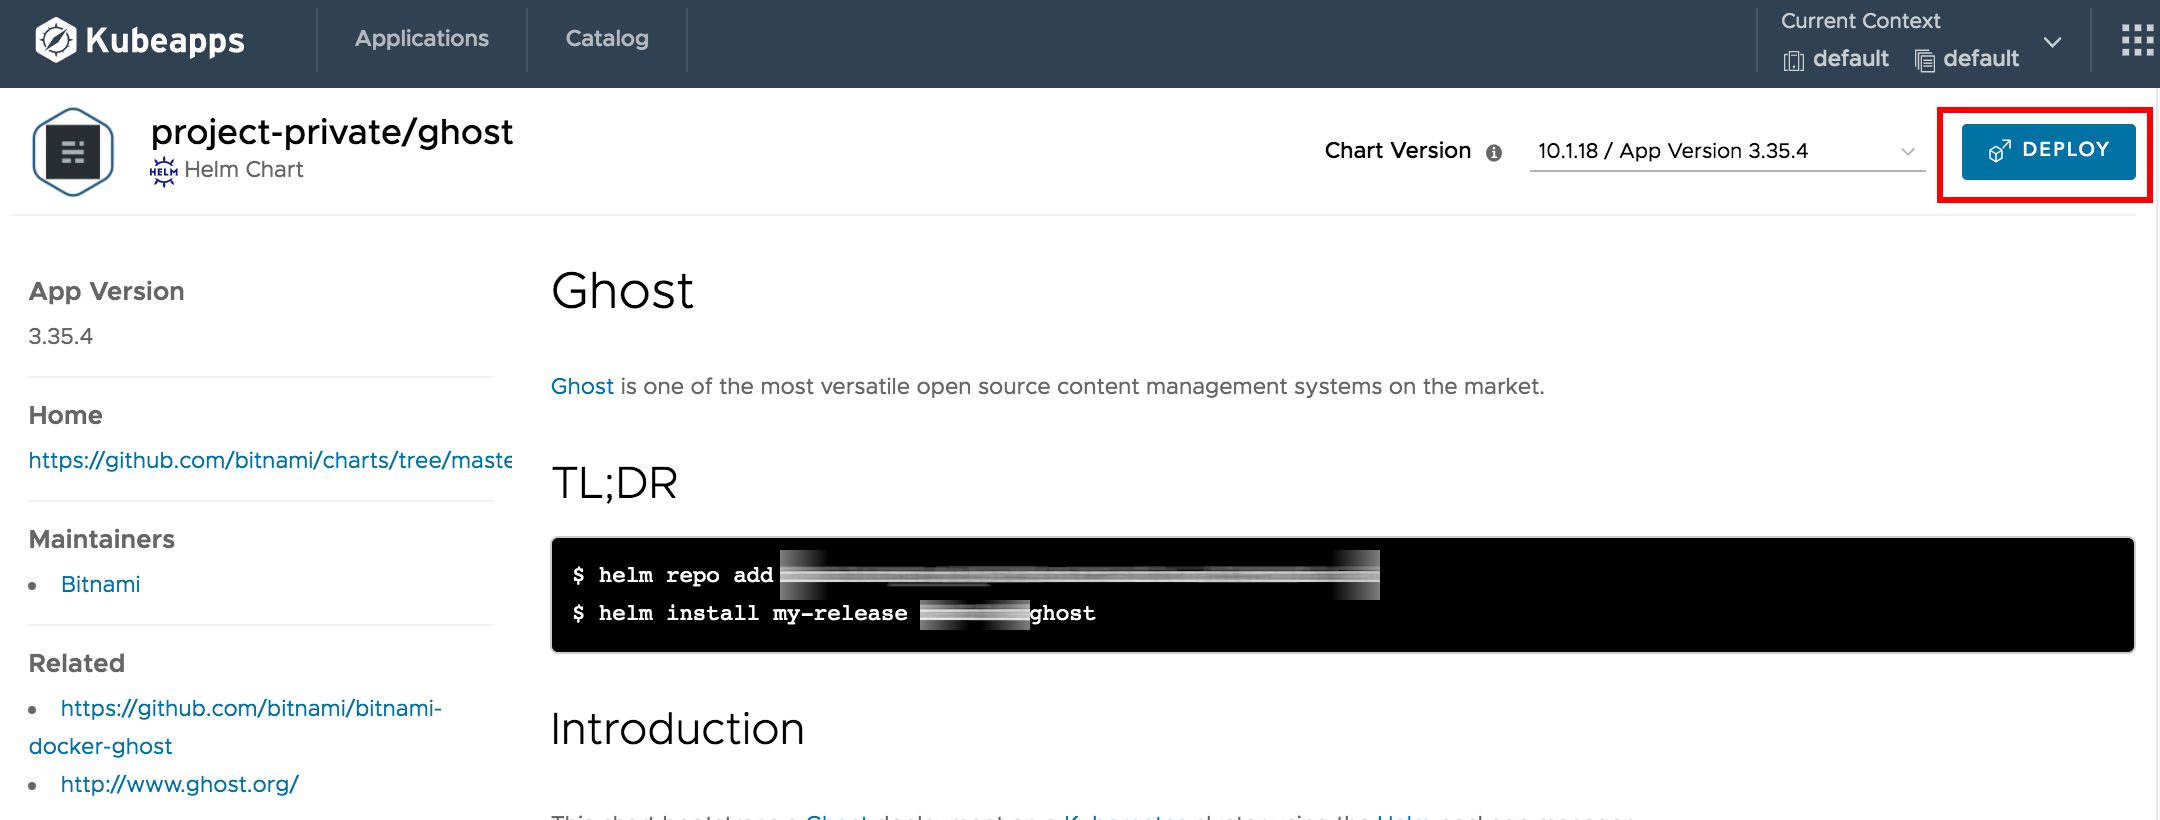Go to the Applications tab
The height and width of the screenshot is (820, 2160).
click(x=422, y=39)
